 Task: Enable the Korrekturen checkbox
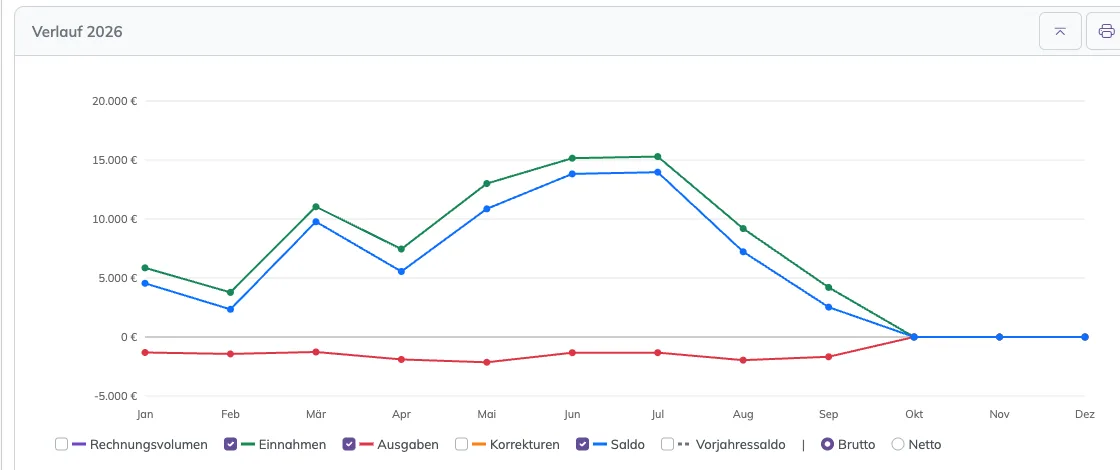pos(461,444)
